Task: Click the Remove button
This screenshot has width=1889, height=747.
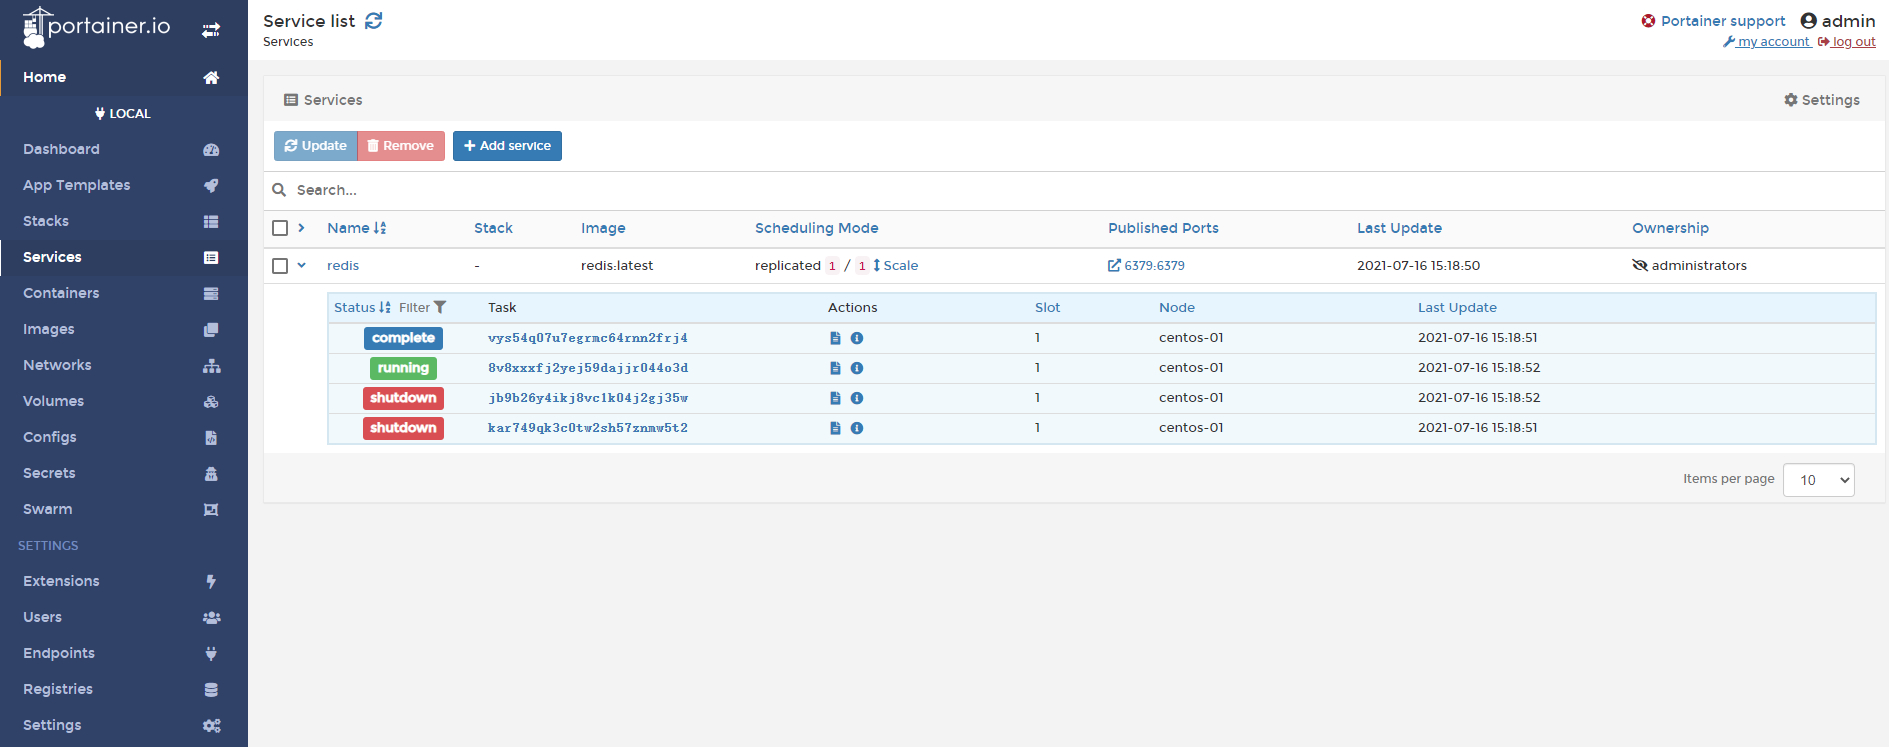Action: coord(401,146)
